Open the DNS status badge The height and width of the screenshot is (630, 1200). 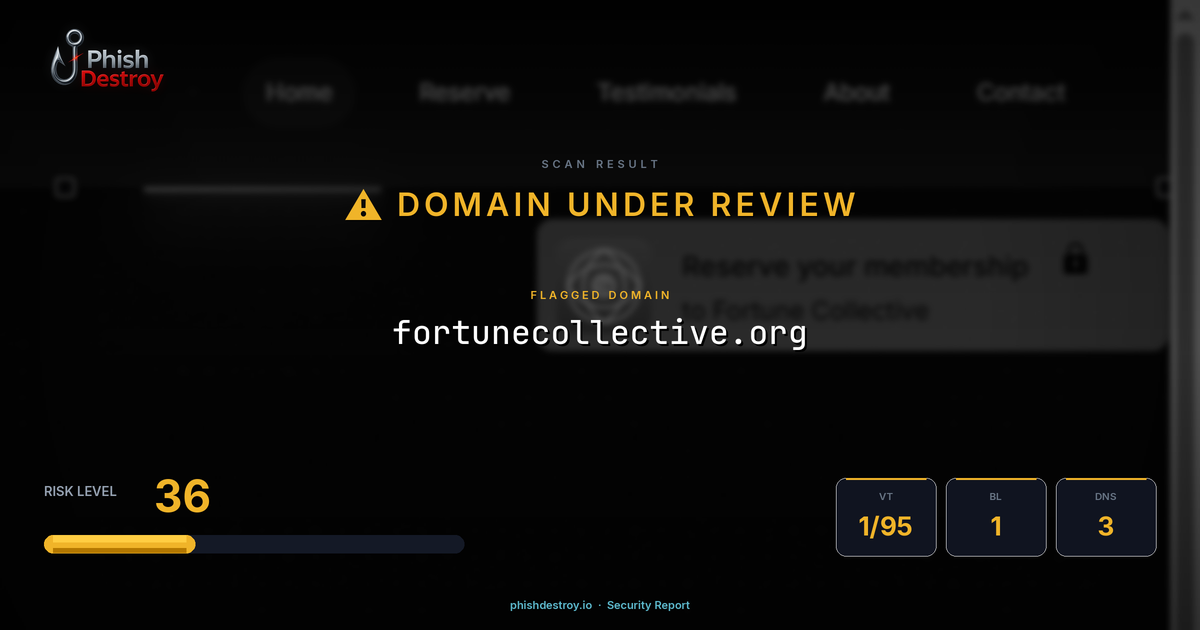coord(1106,517)
